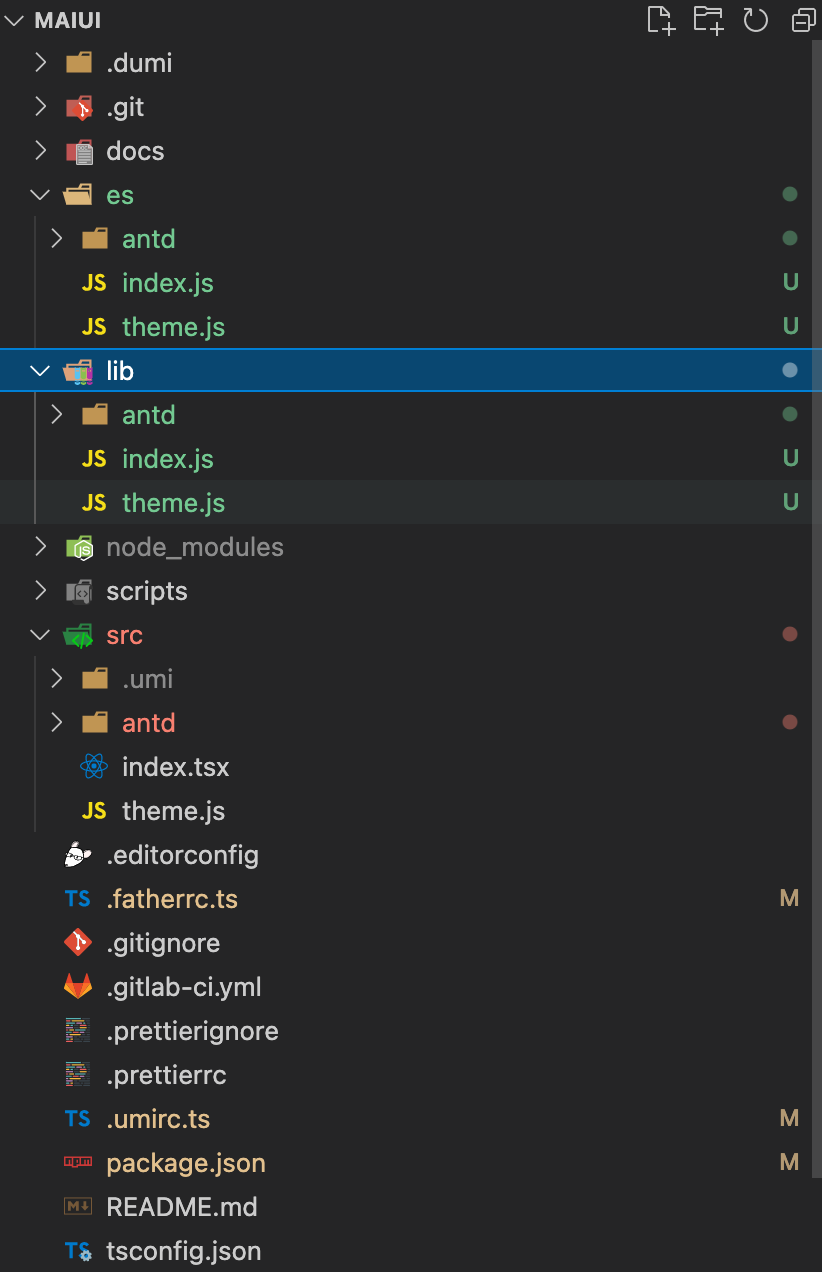This screenshot has width=822, height=1272.
Task: Open theme.js inside the lib folder
Action: pyautogui.click(x=173, y=502)
